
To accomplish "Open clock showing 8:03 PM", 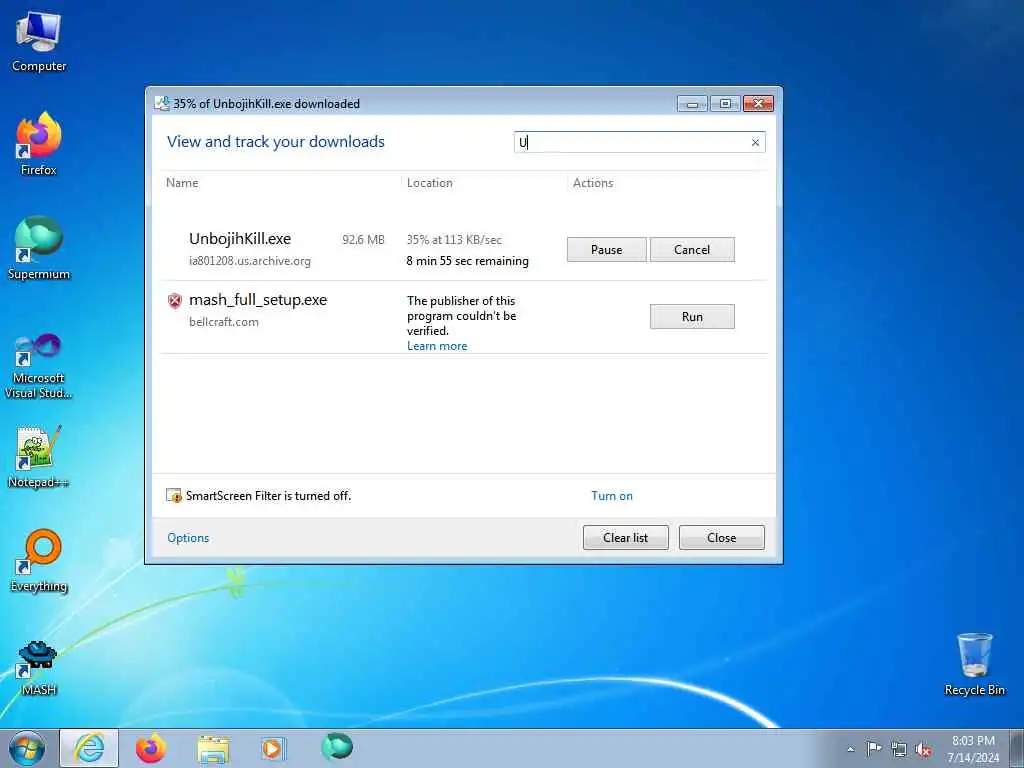I will tap(973, 749).
